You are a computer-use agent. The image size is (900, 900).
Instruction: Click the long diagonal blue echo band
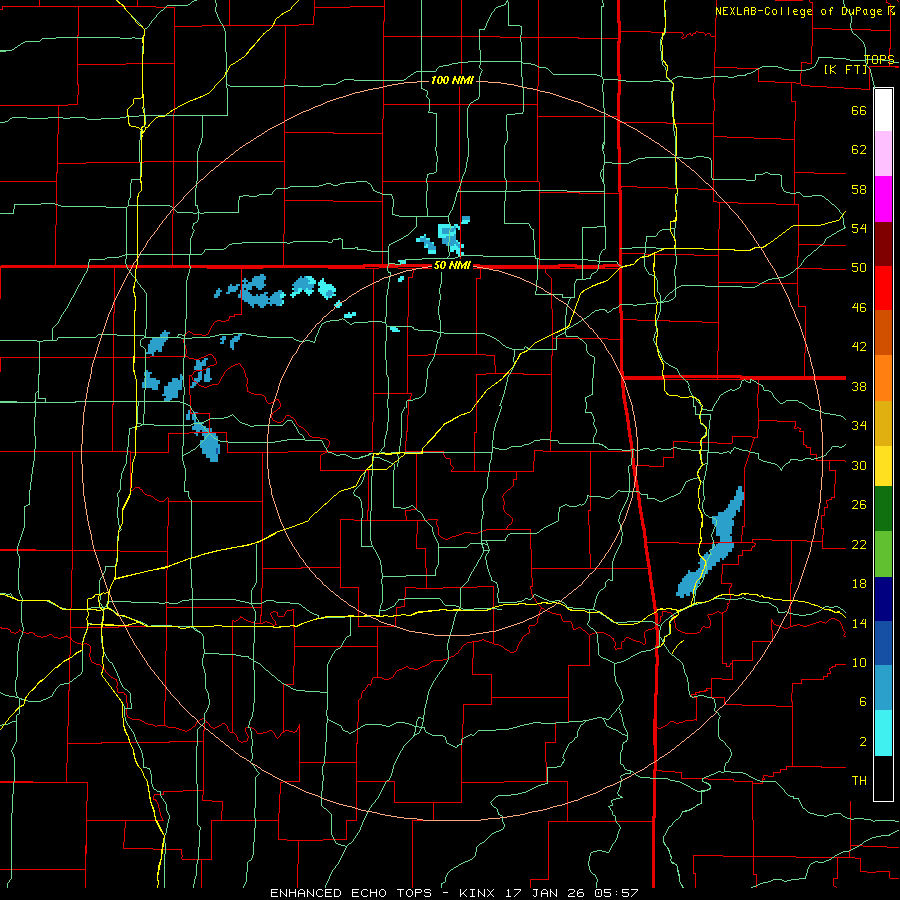pyautogui.click(x=711, y=542)
